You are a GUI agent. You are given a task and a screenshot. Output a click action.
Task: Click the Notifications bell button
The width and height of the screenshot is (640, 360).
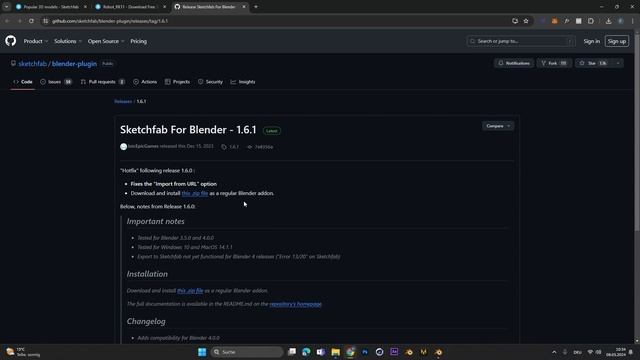(514, 63)
